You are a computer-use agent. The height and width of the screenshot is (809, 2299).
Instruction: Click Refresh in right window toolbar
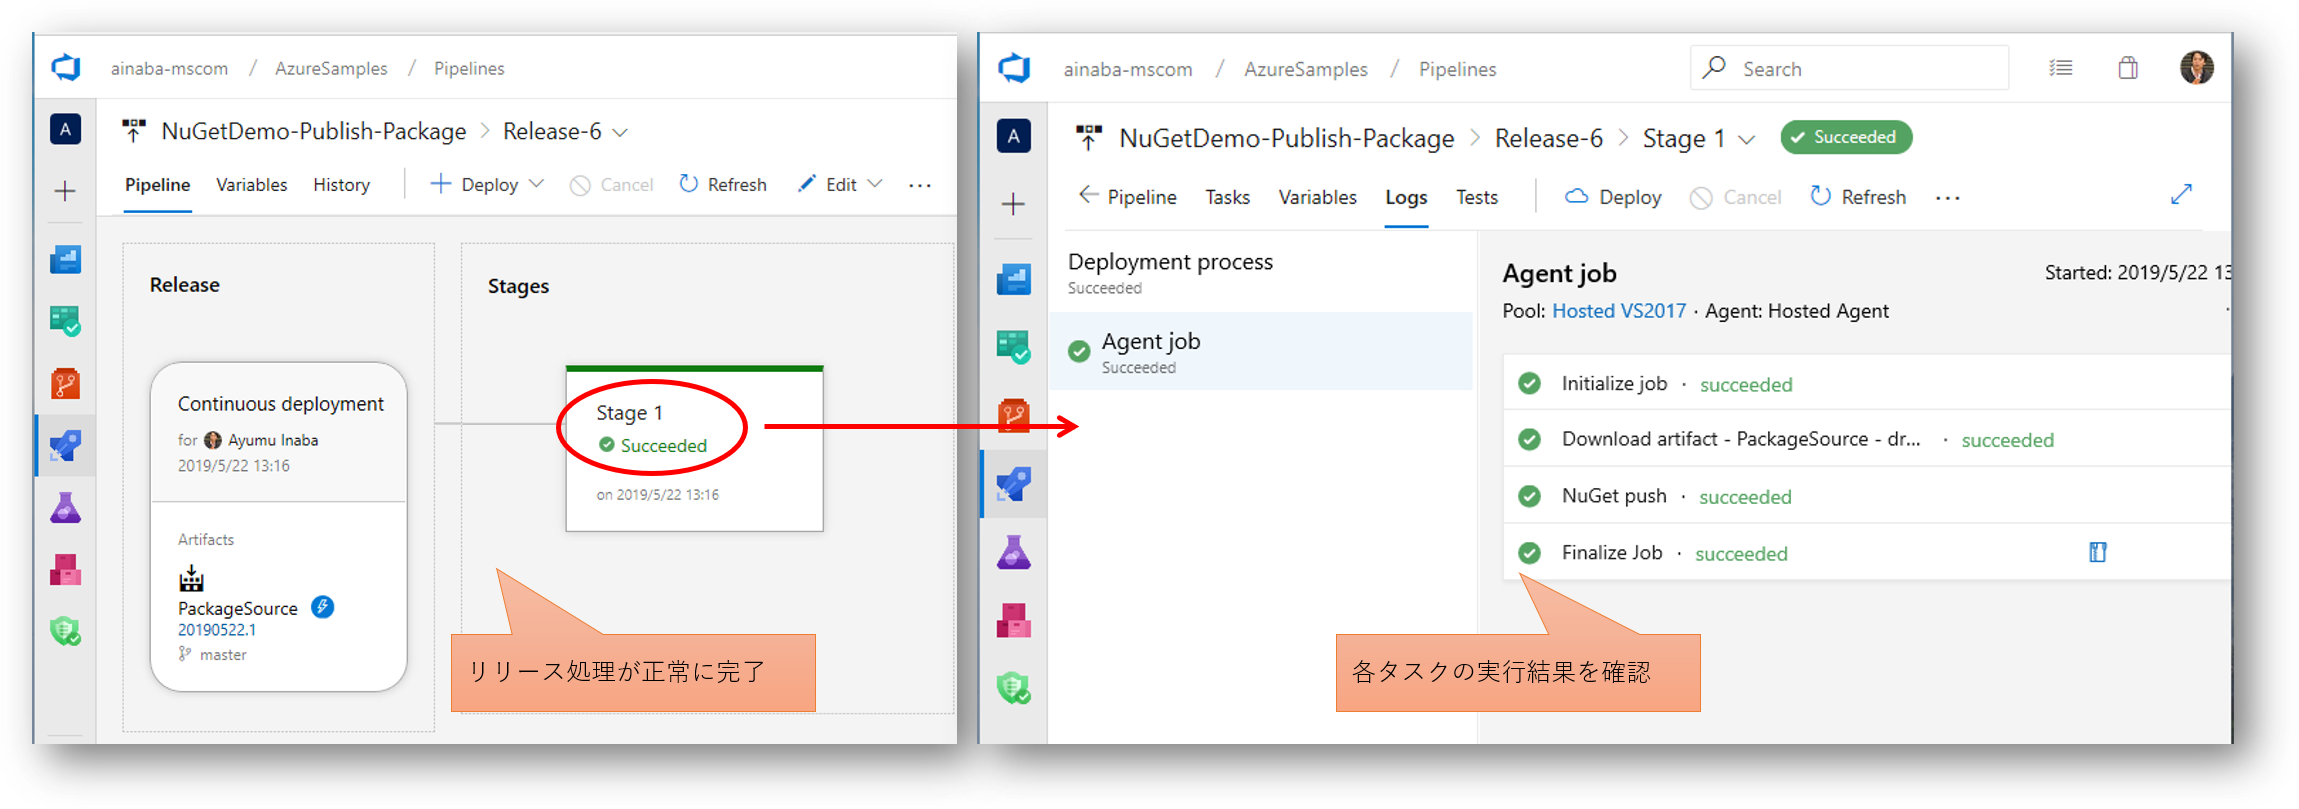pos(1858,197)
